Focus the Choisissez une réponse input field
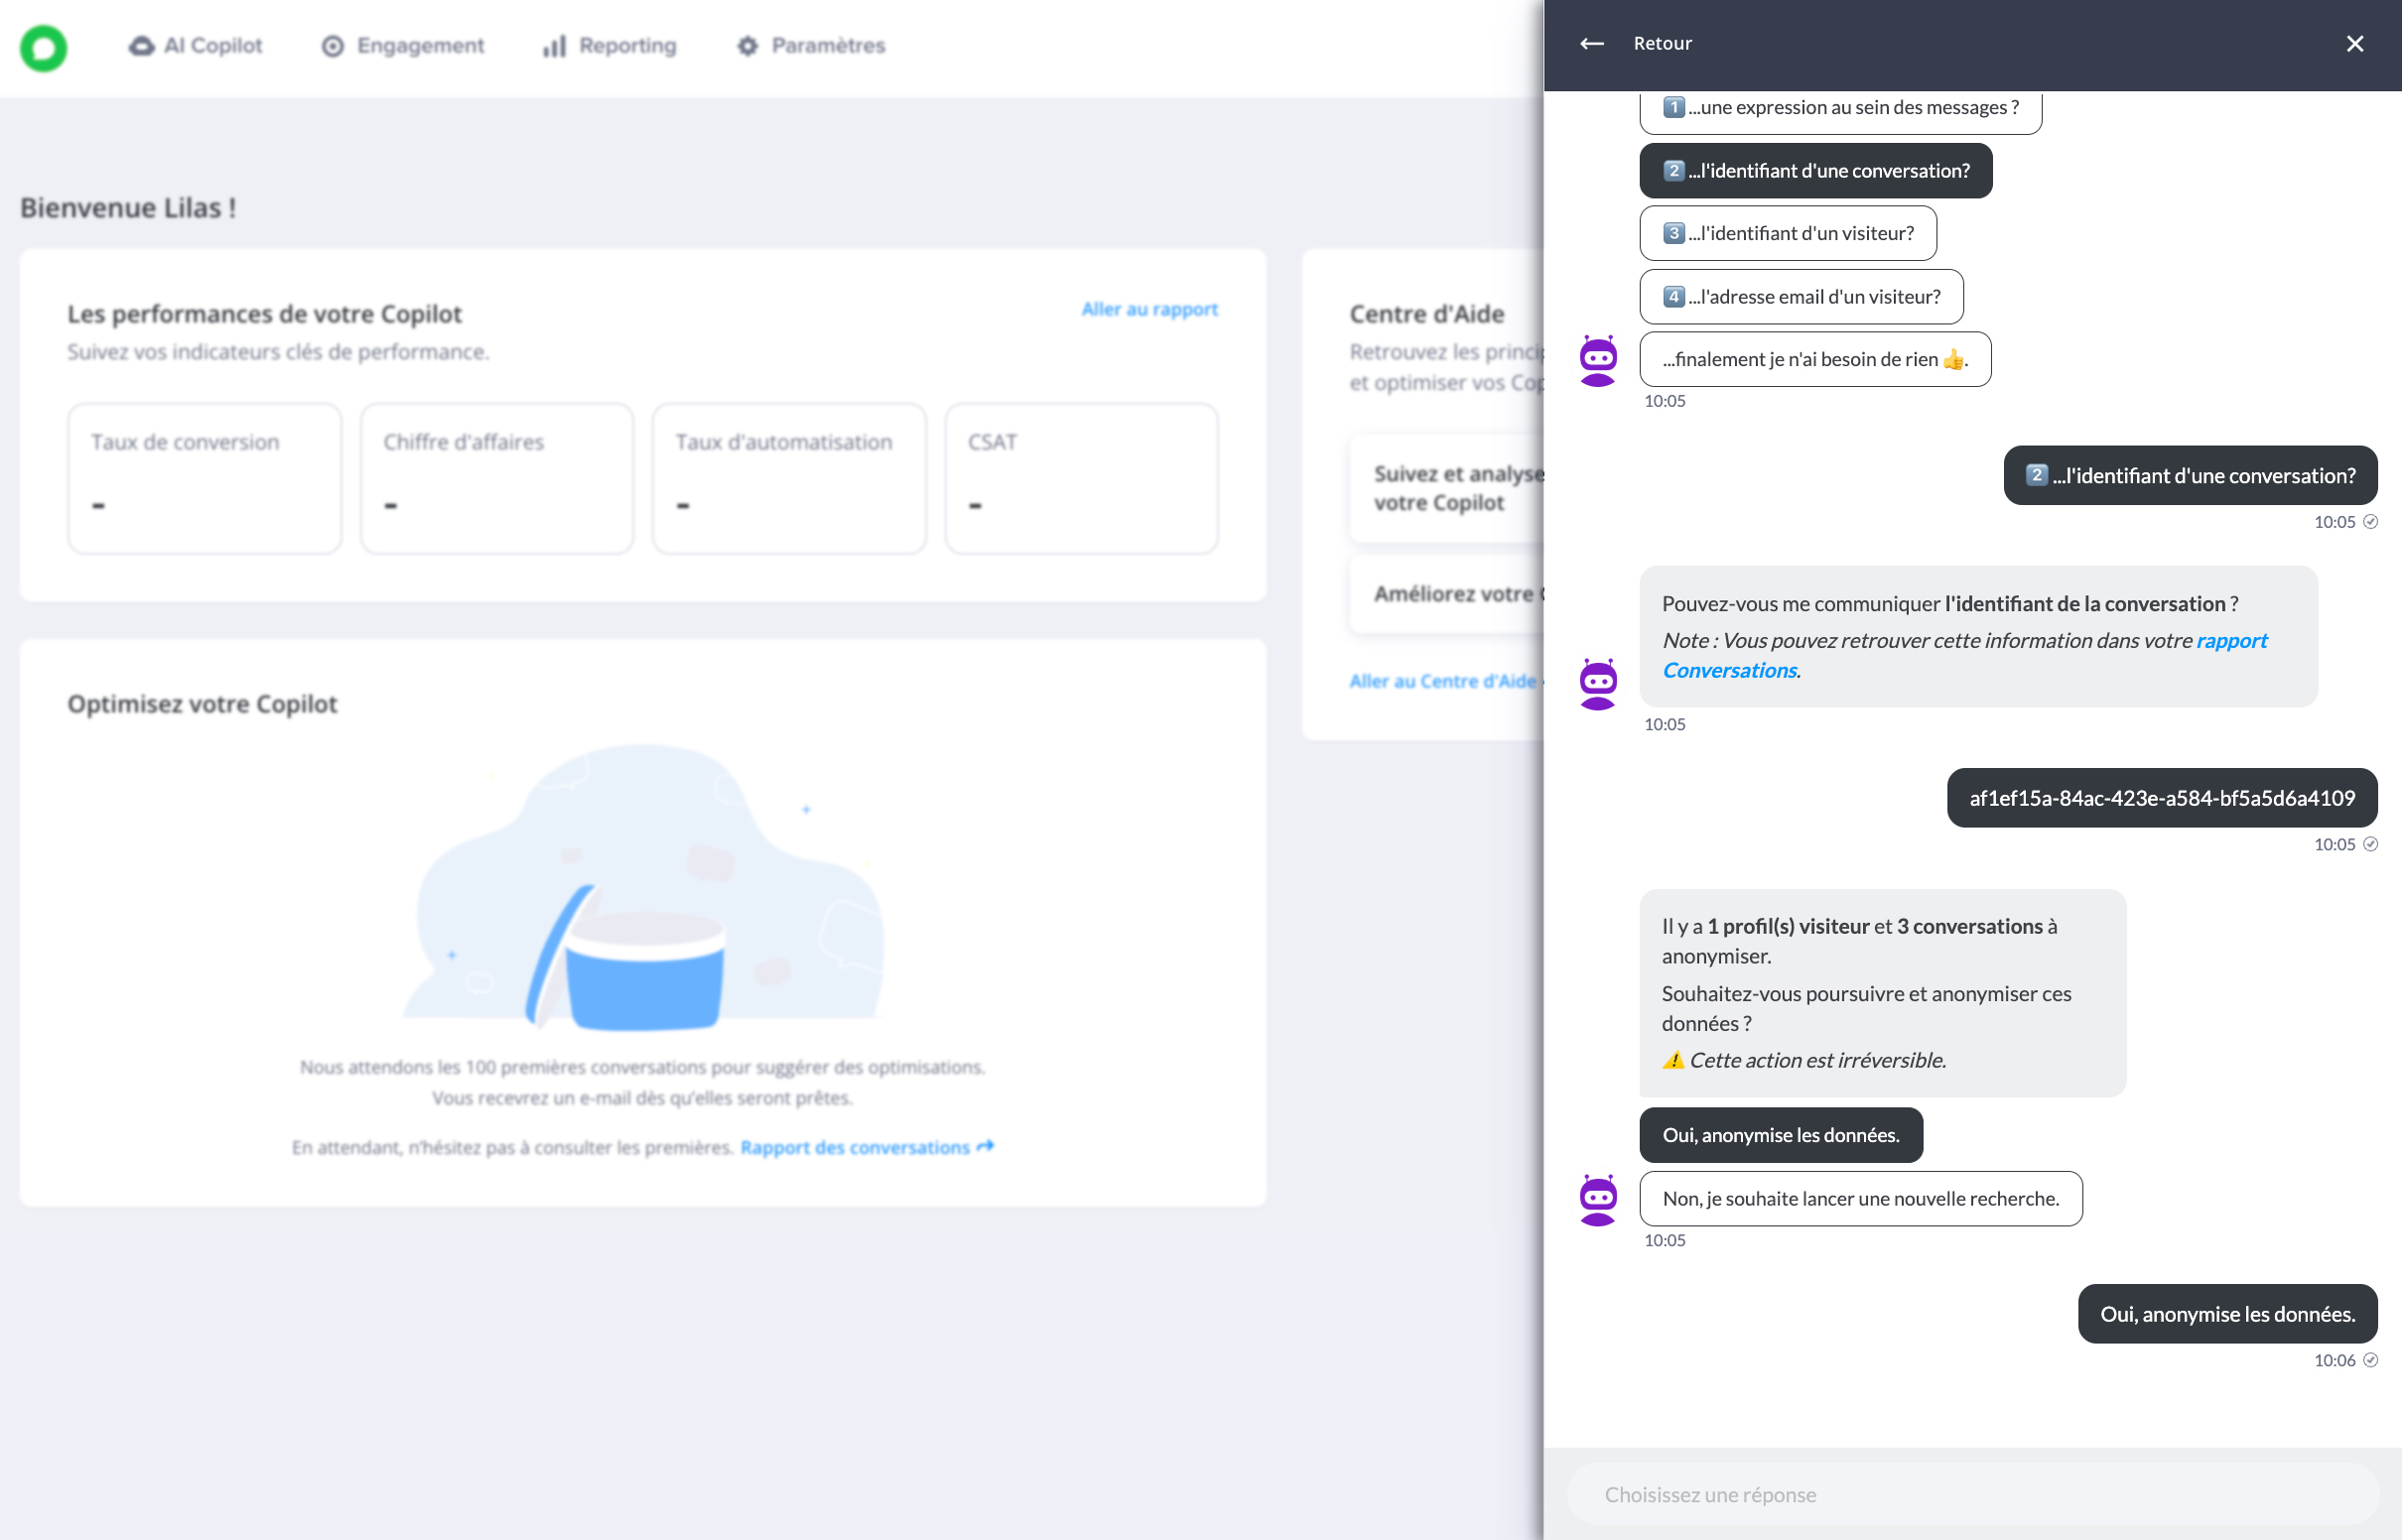The width and height of the screenshot is (2402, 1540). coord(1971,1494)
